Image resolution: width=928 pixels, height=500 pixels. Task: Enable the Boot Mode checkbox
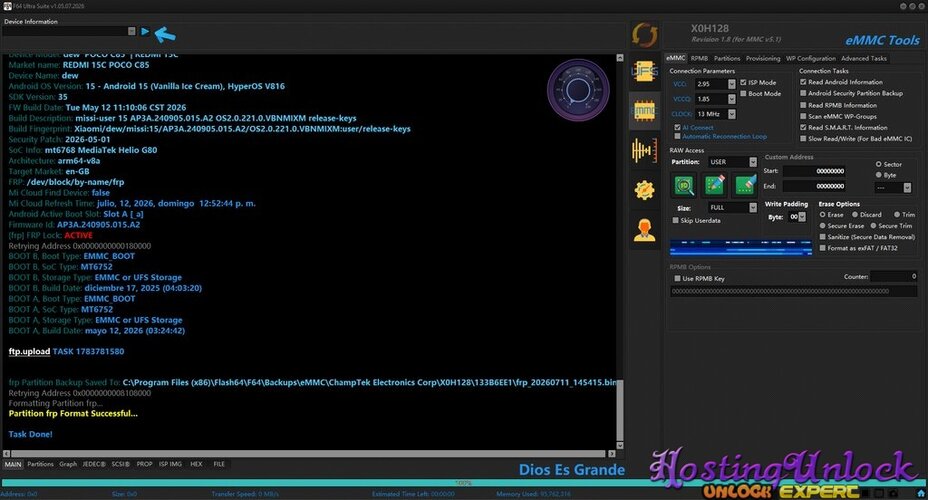click(x=743, y=93)
